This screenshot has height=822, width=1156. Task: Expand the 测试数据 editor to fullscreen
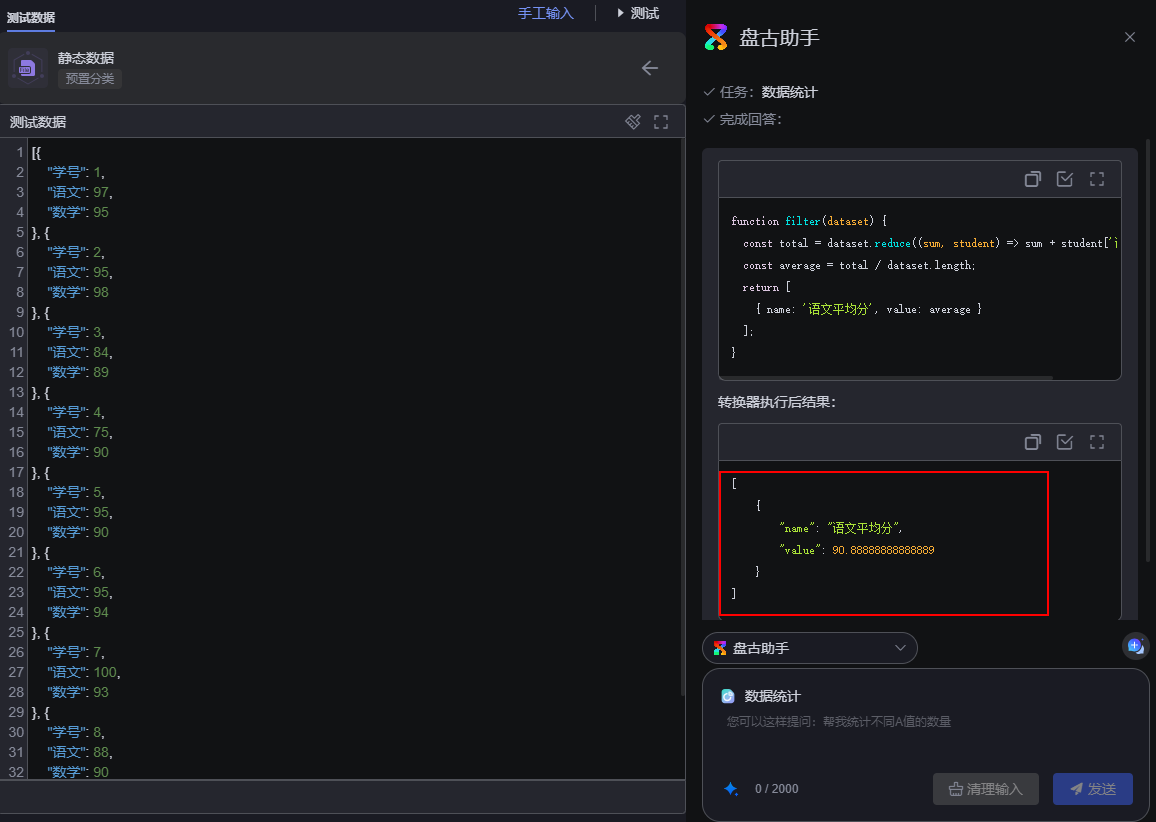pyautogui.click(x=661, y=122)
